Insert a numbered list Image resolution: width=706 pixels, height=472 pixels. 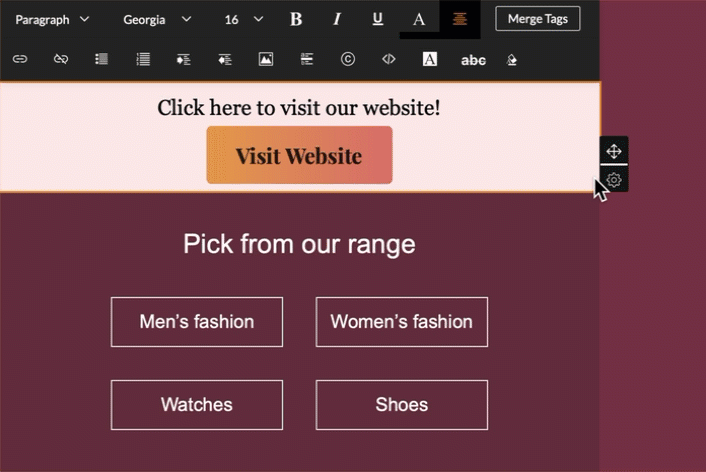tap(143, 59)
